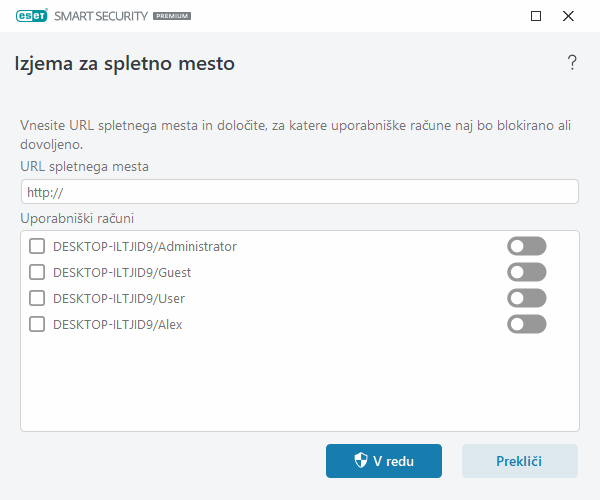
Task: Enable the toggle for Alex account
Action: pos(527,324)
